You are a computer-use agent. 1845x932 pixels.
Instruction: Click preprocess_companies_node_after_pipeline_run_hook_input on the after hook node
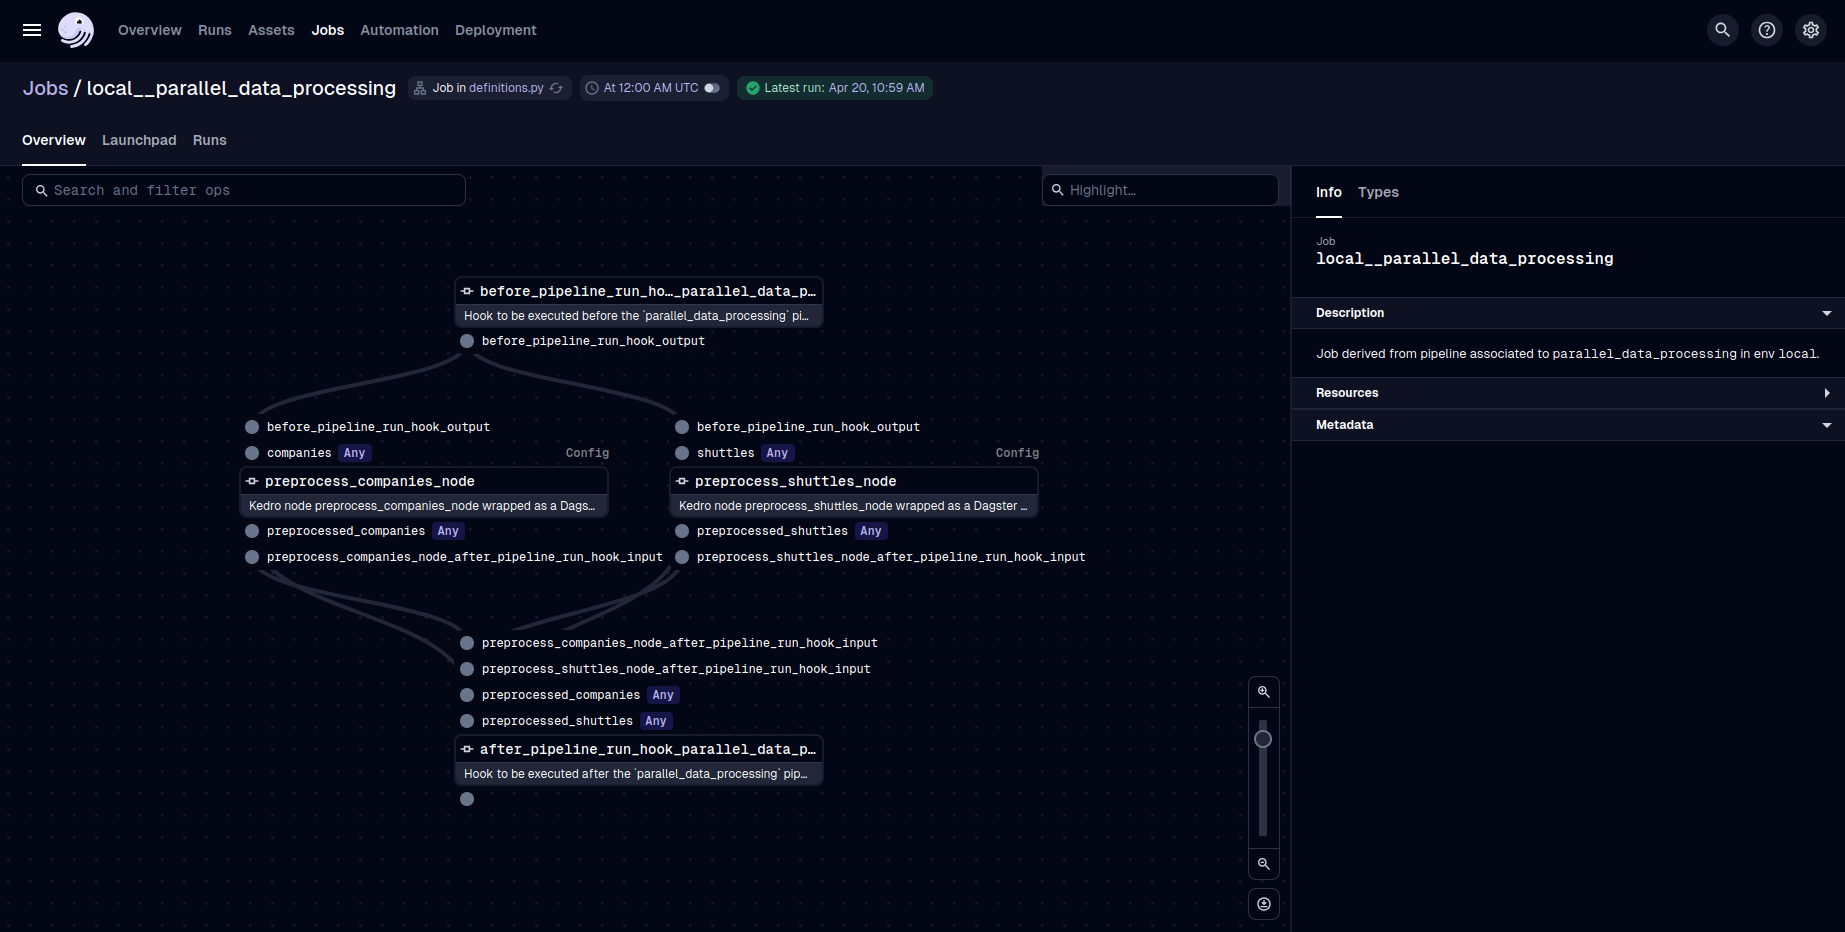[x=679, y=643]
